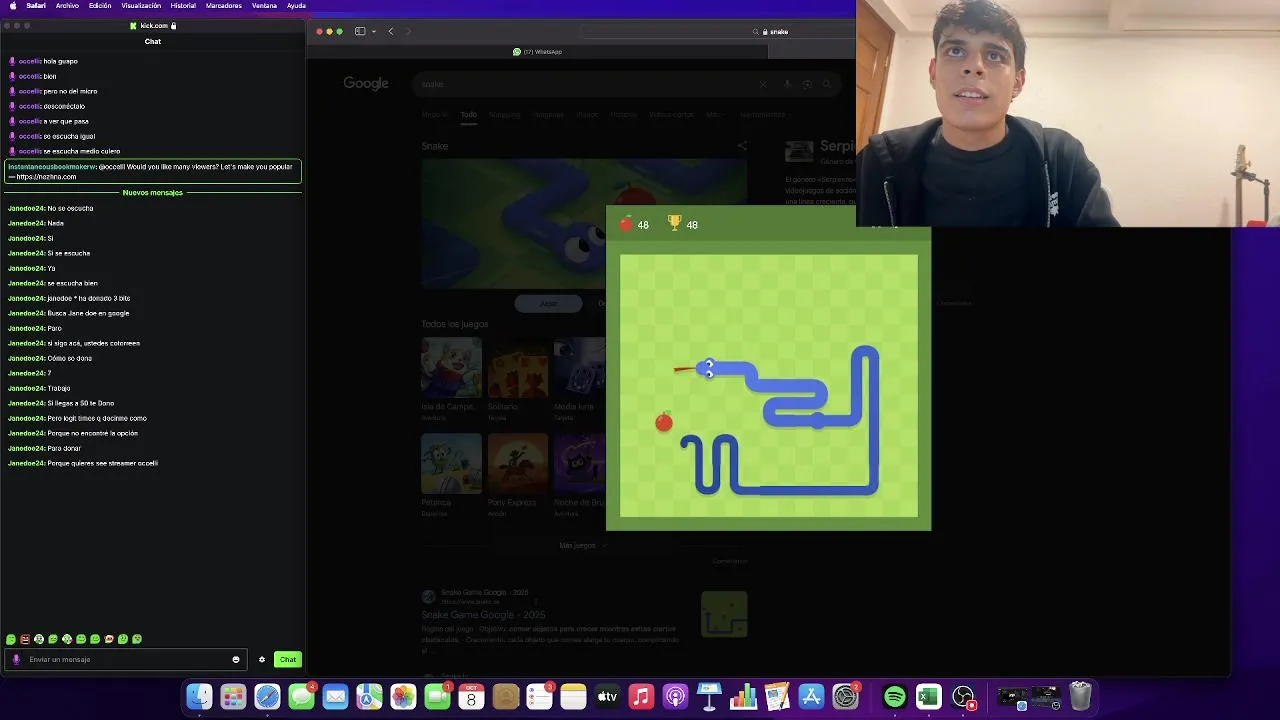The height and width of the screenshot is (720, 1280).
Task: Expand the sidebar dropdown arrow in Safari
Action: (x=374, y=31)
